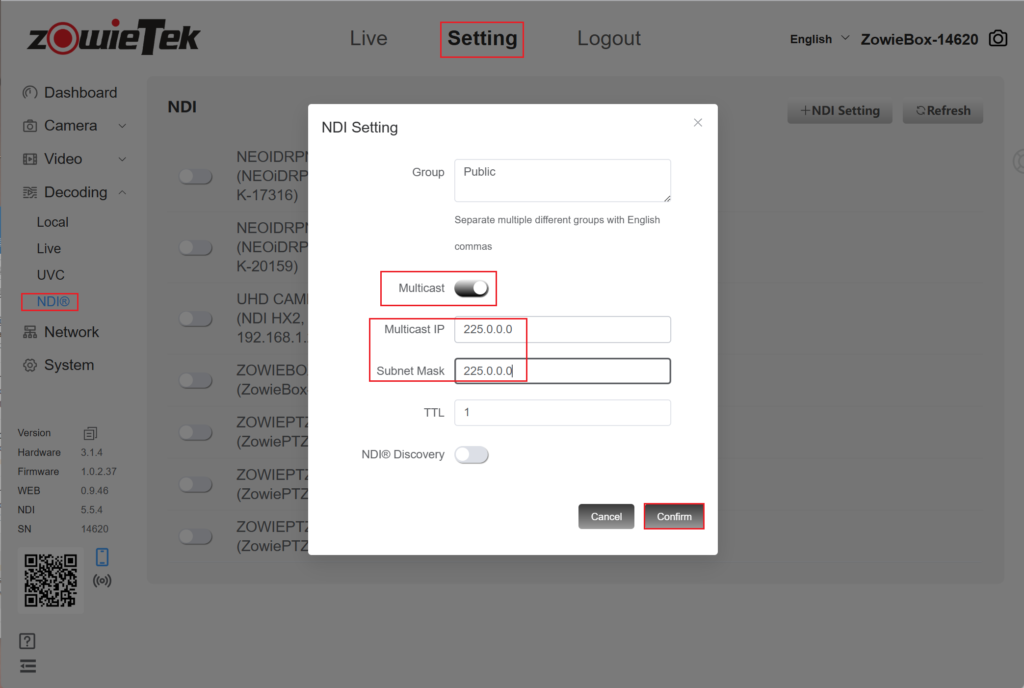Enable the NDI® Discovery switch
The width and height of the screenshot is (1024, 688).
(471, 455)
